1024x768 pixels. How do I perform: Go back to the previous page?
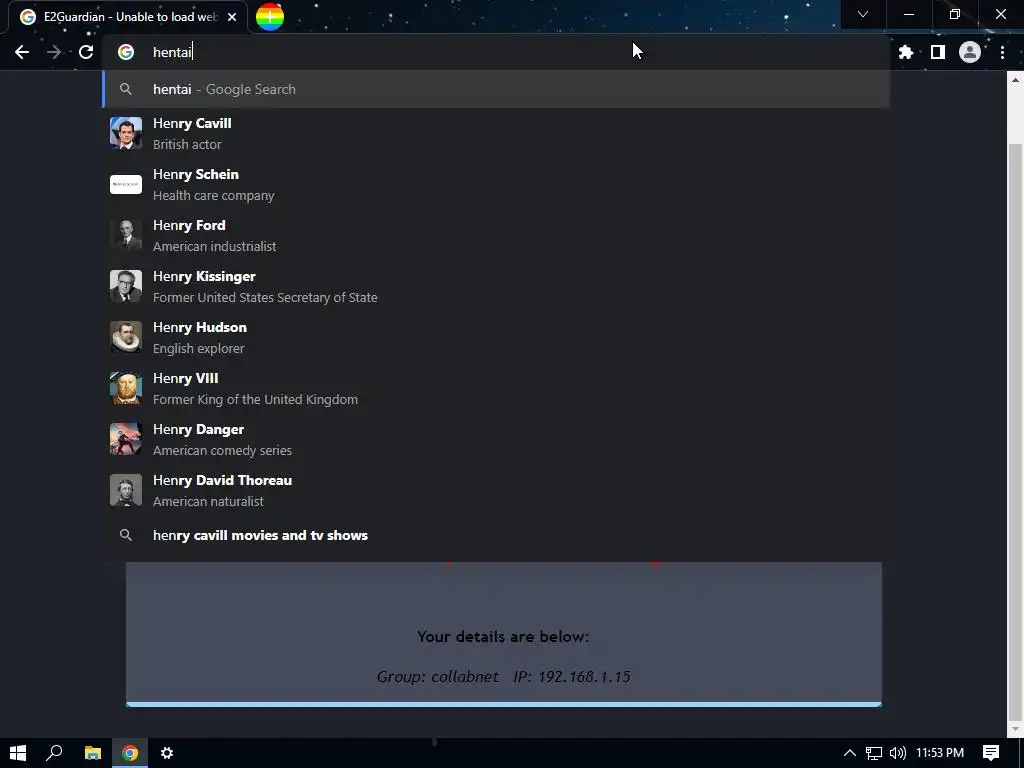click(22, 52)
